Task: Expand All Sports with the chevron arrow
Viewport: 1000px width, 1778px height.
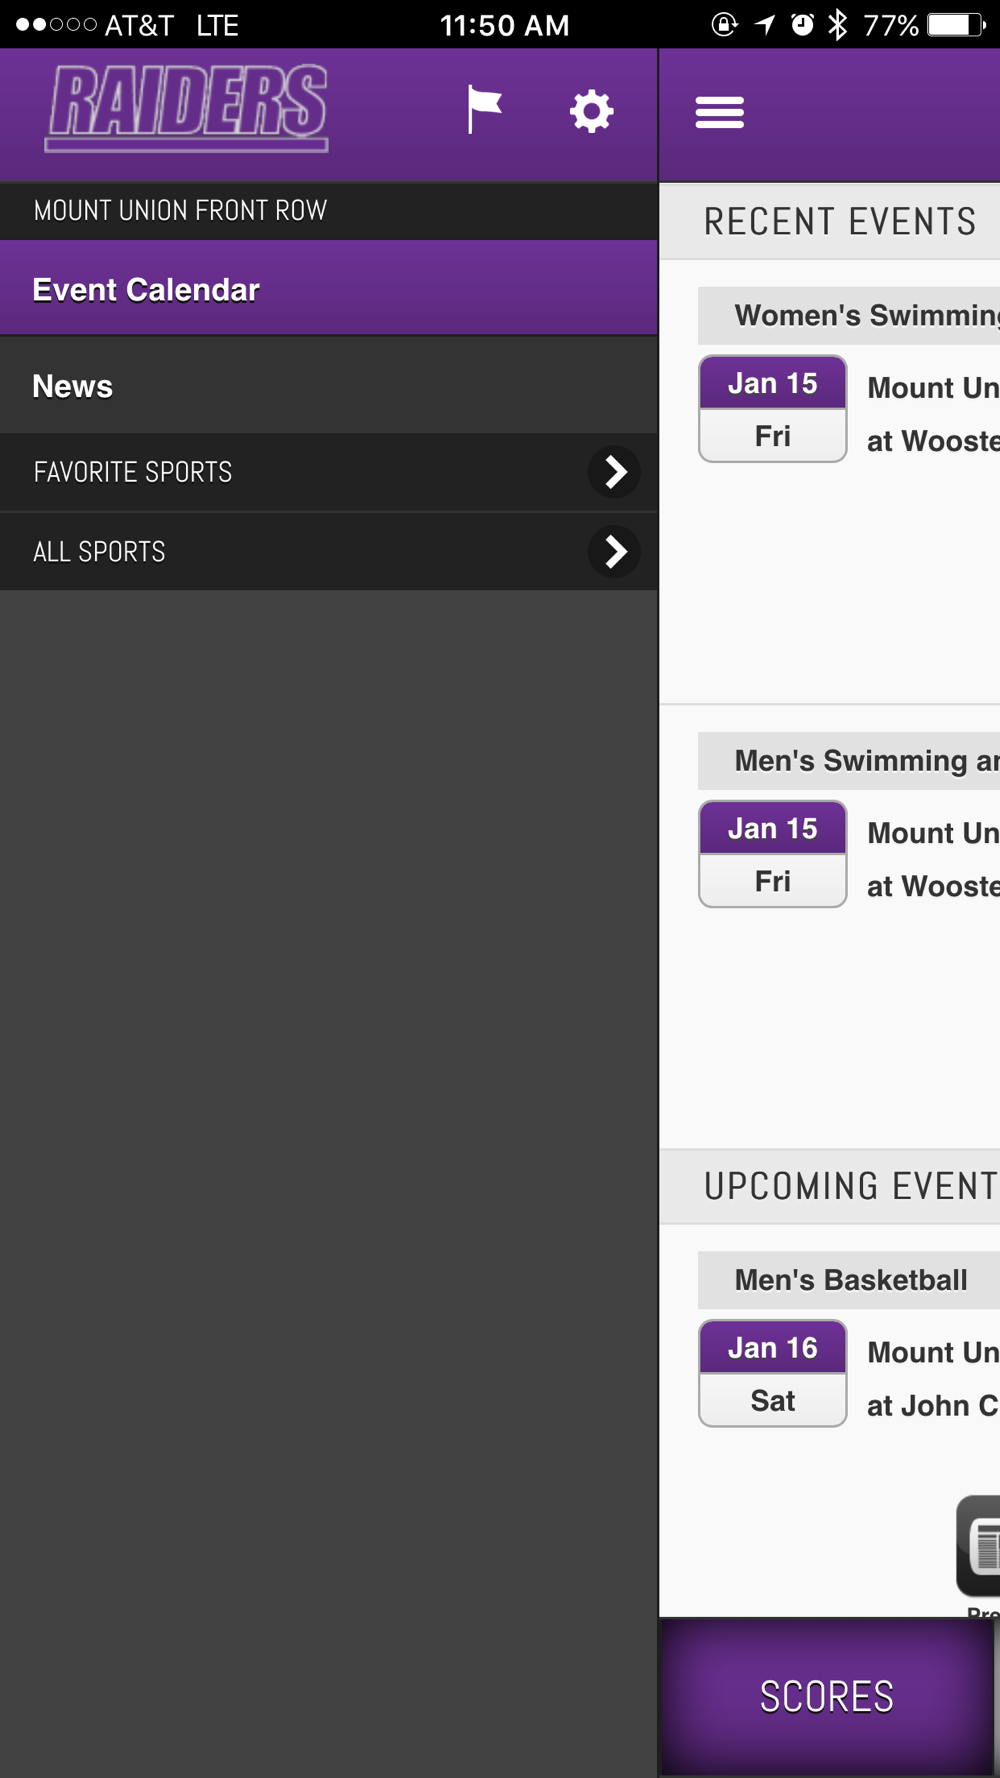Action: (615, 551)
